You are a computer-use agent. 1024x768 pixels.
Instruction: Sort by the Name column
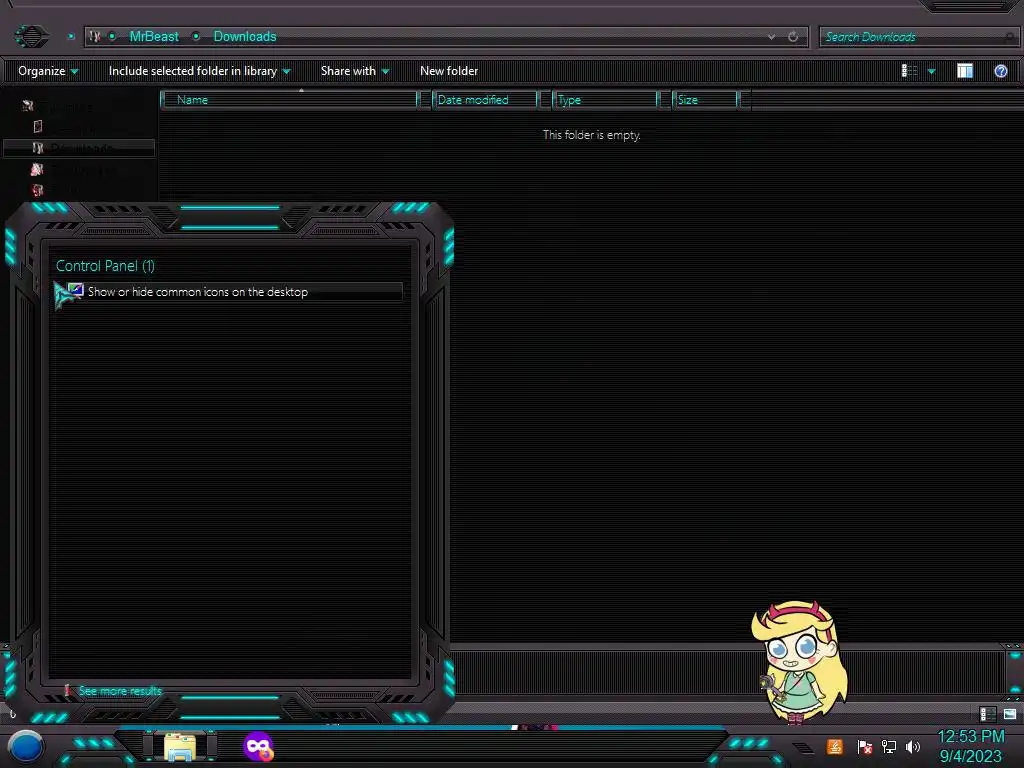pyautogui.click(x=289, y=100)
